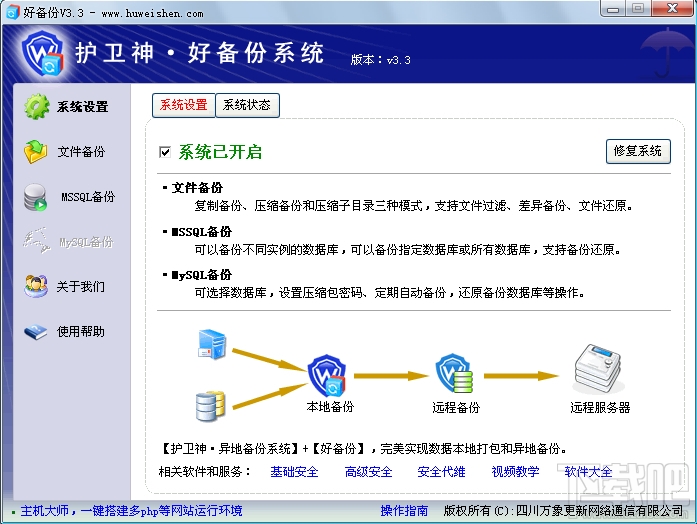
Task: Click the 版权所有 copyright text
Action: (x=563, y=511)
